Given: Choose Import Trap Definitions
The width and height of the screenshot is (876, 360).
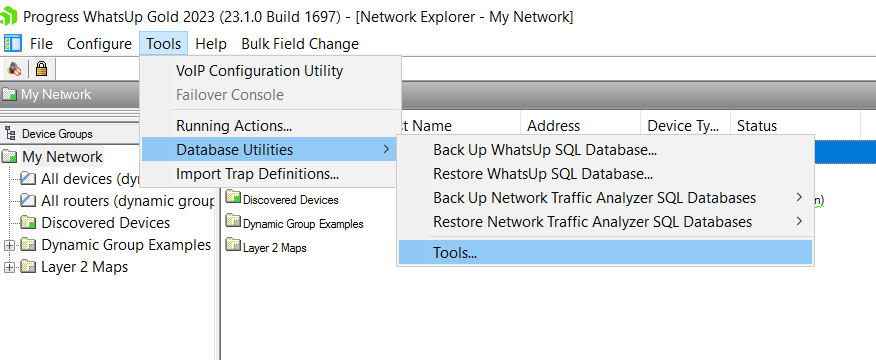Looking at the screenshot, I should 271,174.
